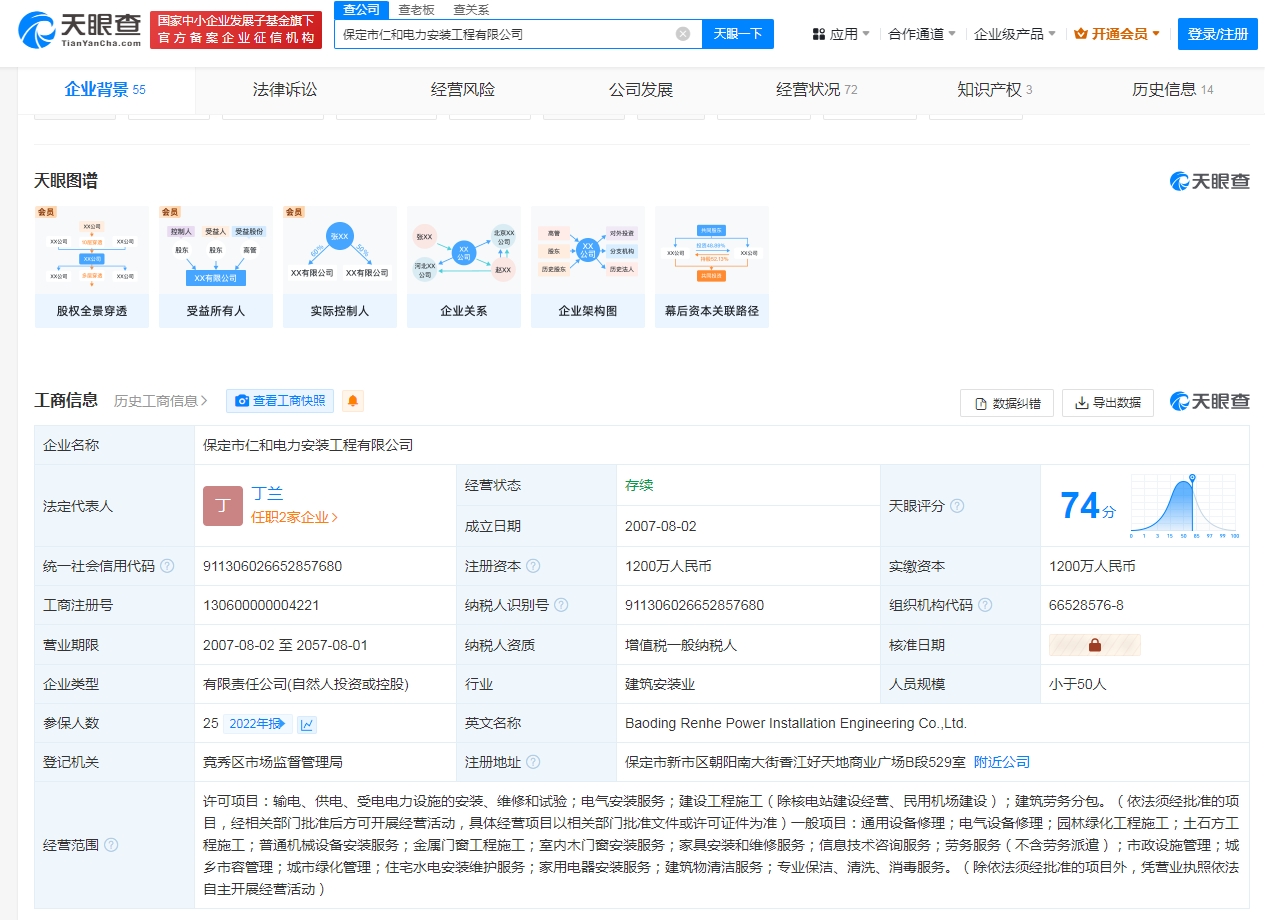Click the grid icon beside 应用
This screenshot has width=1265, height=920.
(819, 34)
